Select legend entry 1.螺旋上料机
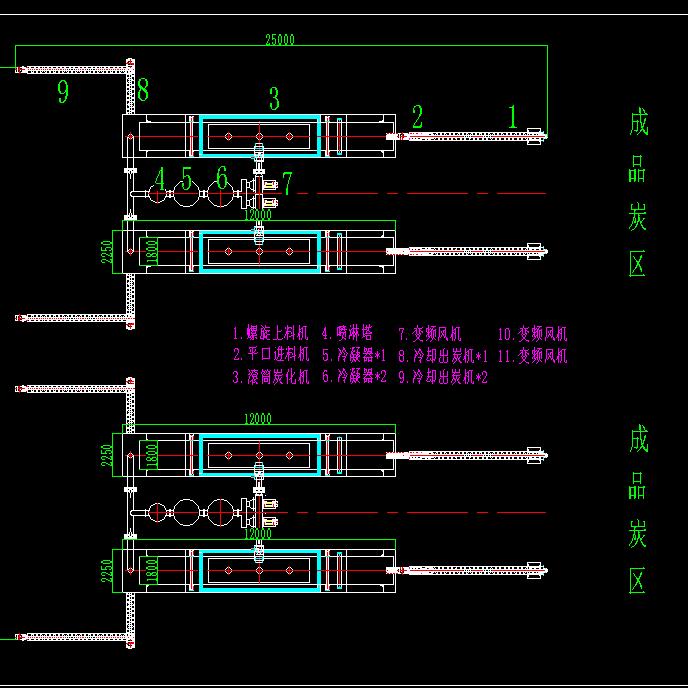Screen dimensions: 688x688 (x=271, y=334)
